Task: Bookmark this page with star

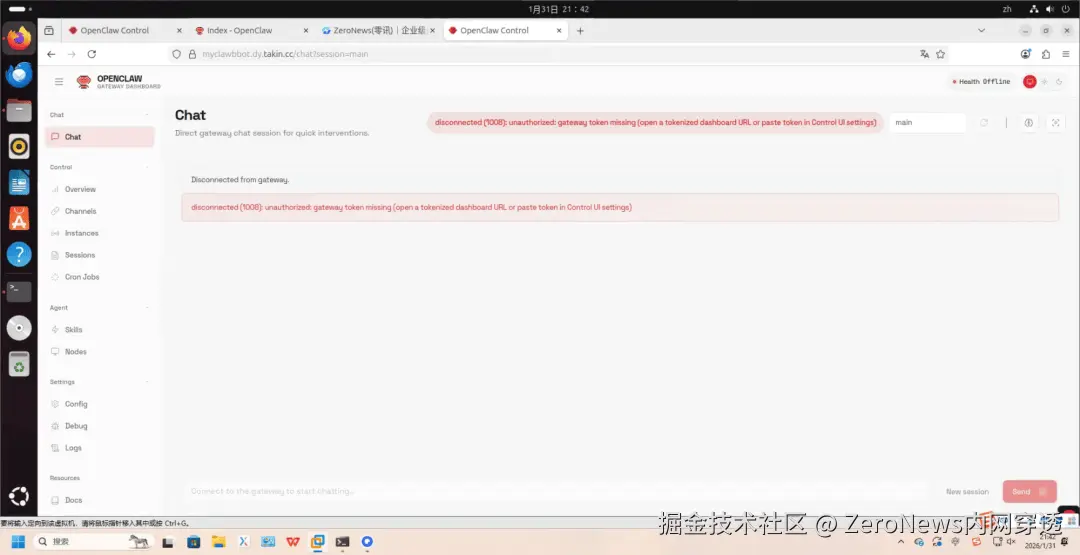Action: (x=940, y=54)
